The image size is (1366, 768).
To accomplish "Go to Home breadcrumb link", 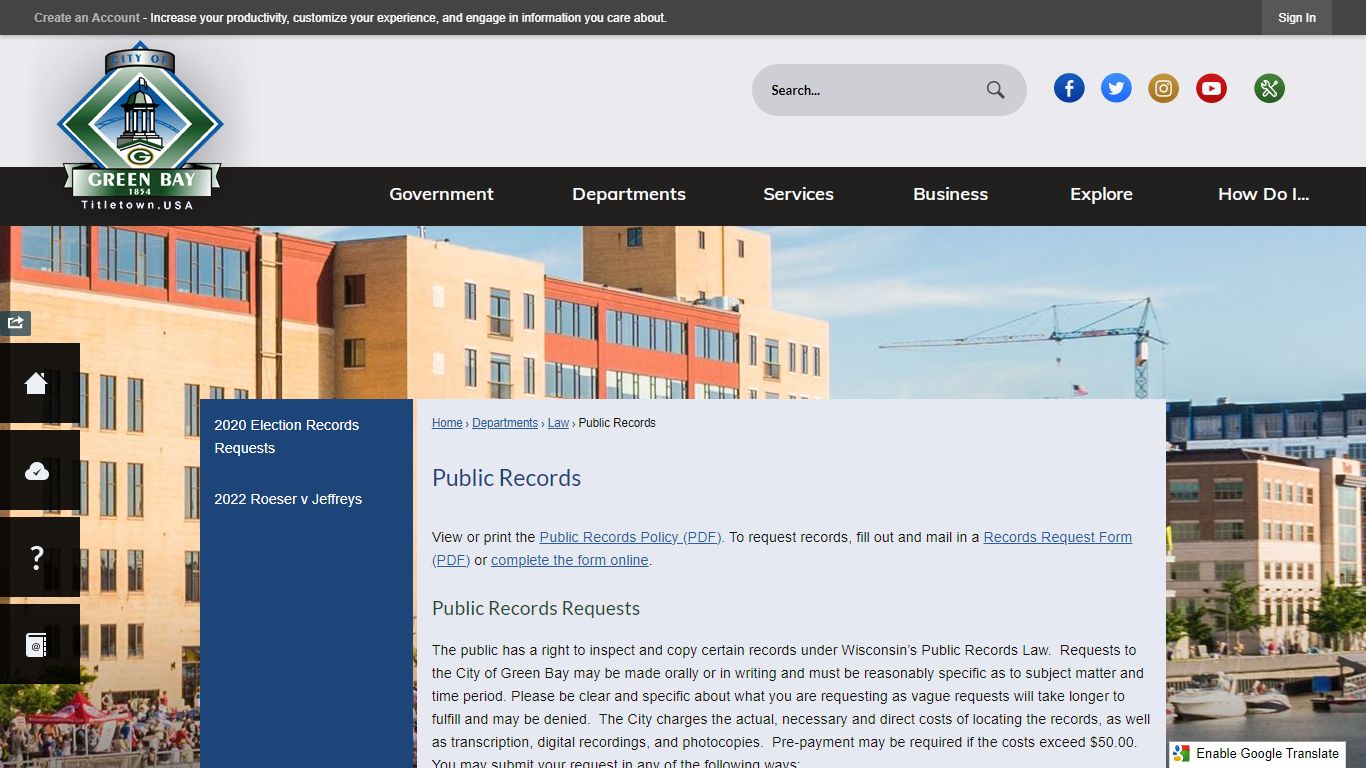I will pos(447,423).
